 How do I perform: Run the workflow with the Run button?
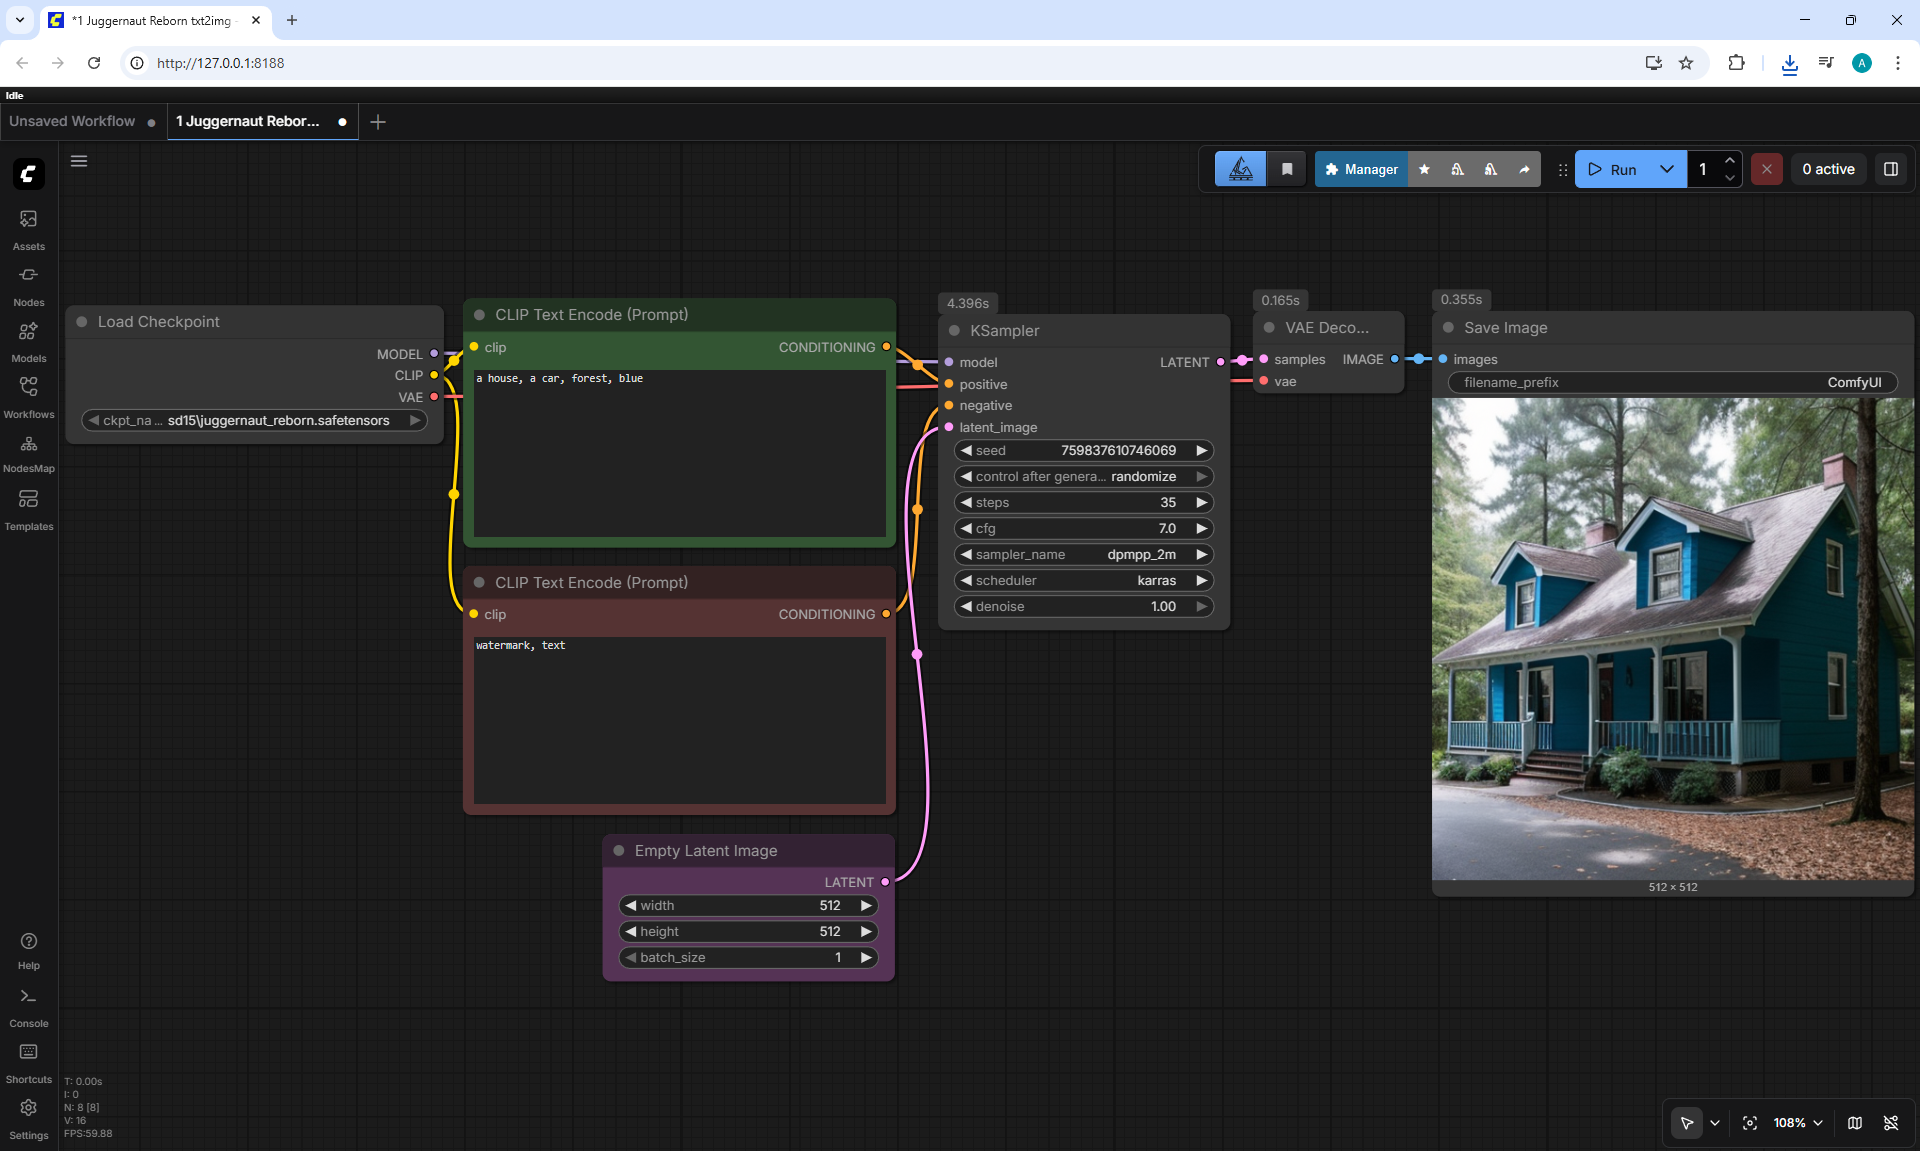(1613, 169)
